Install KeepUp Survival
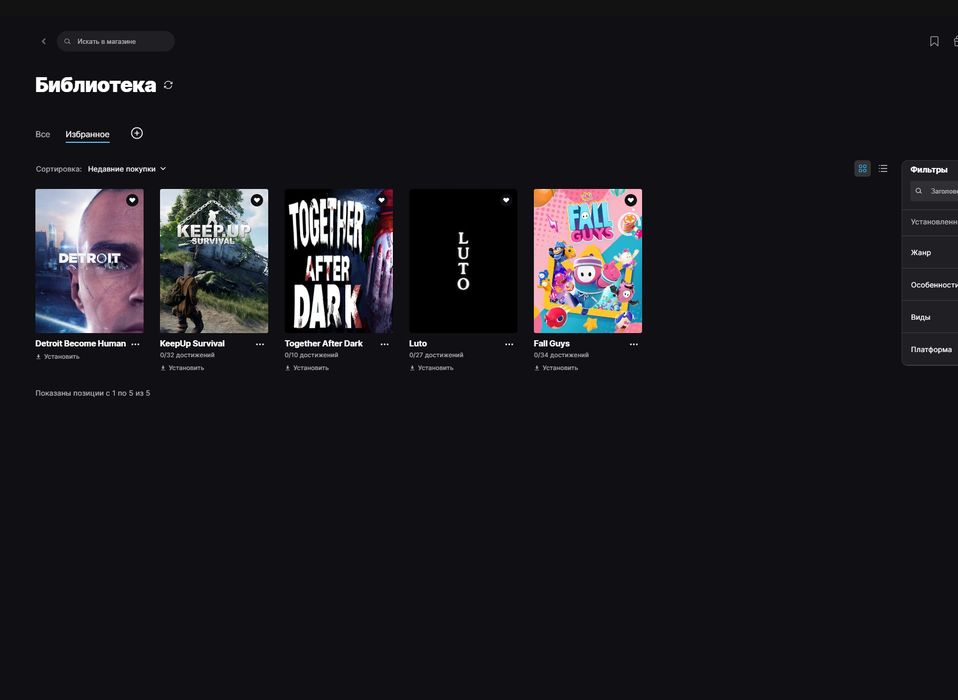Screen dimensions: 958x700 click(x=183, y=368)
